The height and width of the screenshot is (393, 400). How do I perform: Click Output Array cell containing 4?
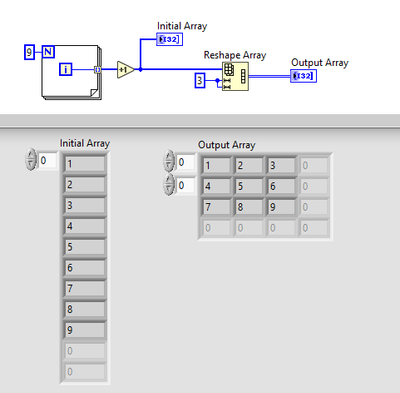[216, 186]
